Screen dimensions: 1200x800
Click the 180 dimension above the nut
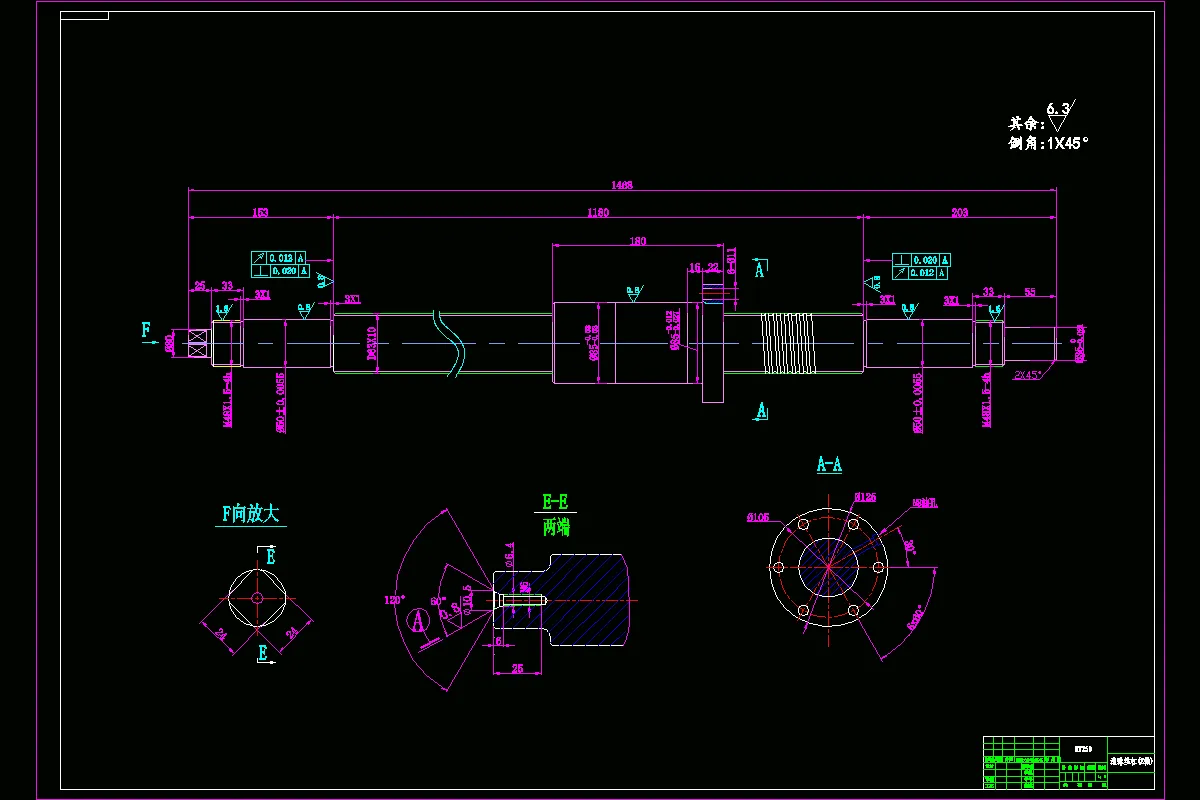[638, 241]
